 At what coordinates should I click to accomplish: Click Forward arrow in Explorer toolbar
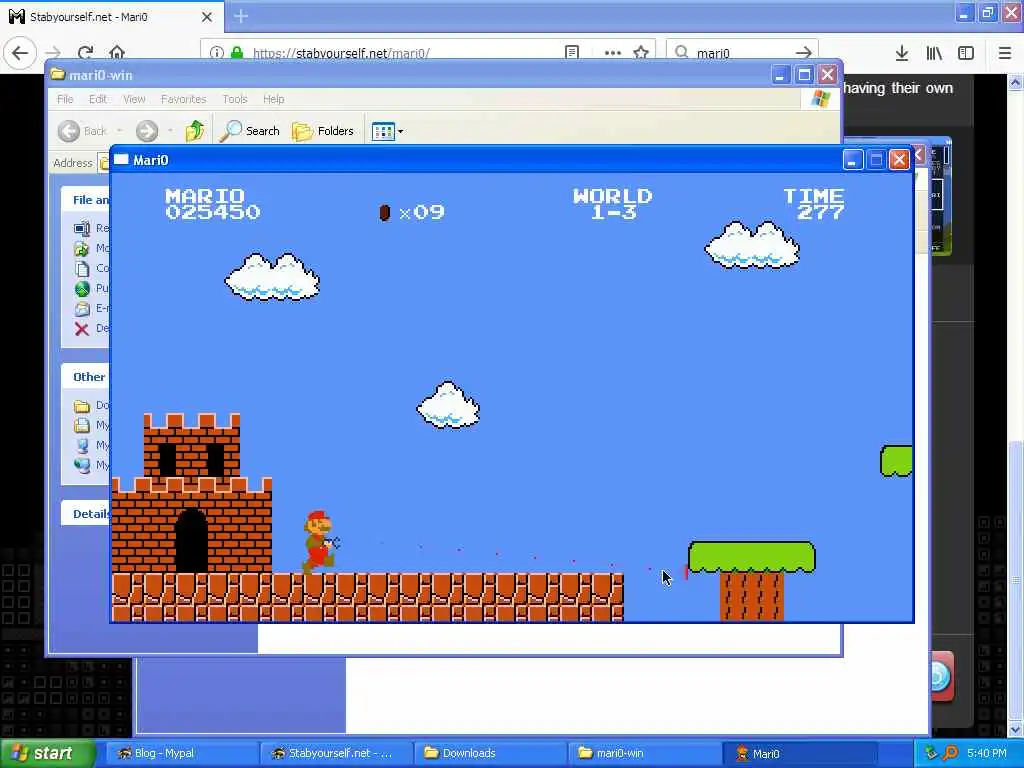[x=147, y=131]
